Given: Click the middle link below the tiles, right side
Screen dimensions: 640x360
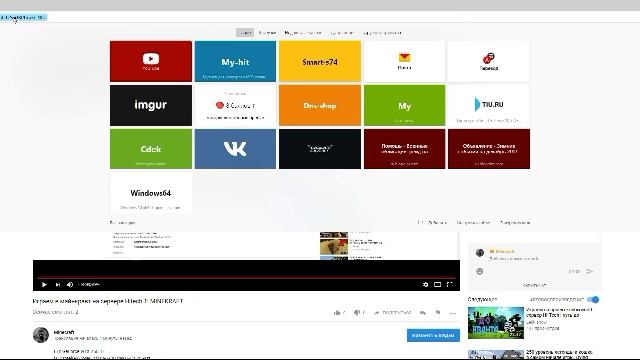Looking at the screenshot, I should [473, 222].
